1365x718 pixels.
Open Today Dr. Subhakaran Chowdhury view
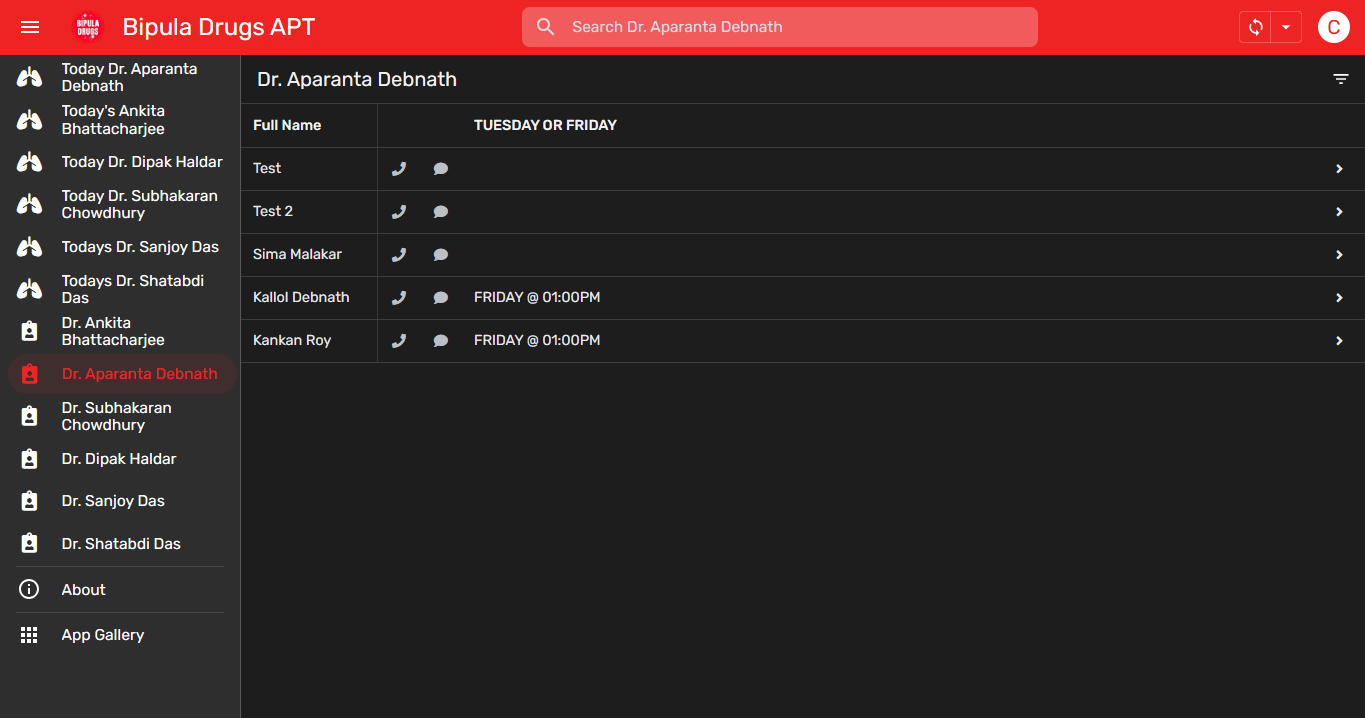pyautogui.click(x=120, y=204)
